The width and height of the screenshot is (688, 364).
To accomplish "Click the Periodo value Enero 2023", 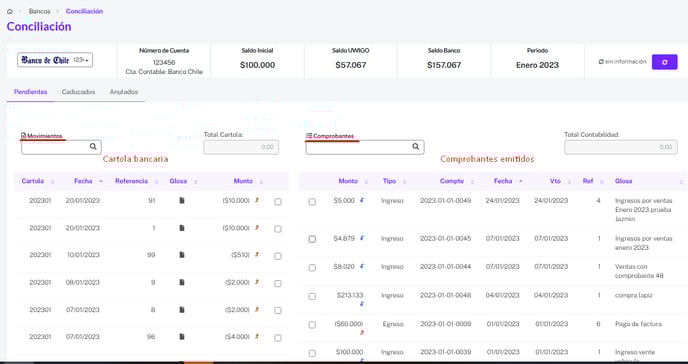I will pos(537,65).
